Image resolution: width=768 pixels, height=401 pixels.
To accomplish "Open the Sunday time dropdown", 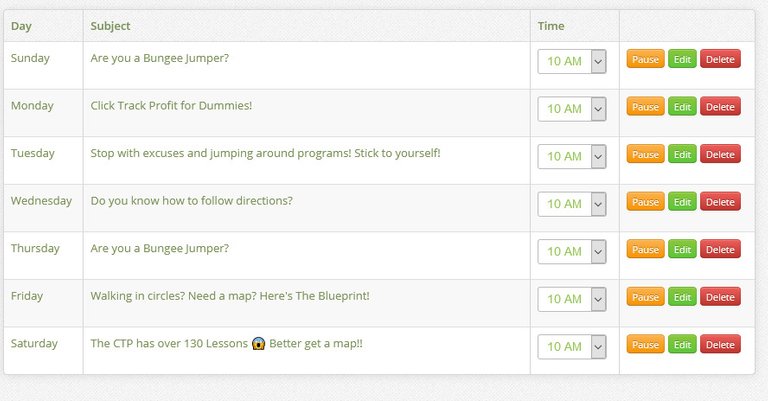I will point(572,61).
